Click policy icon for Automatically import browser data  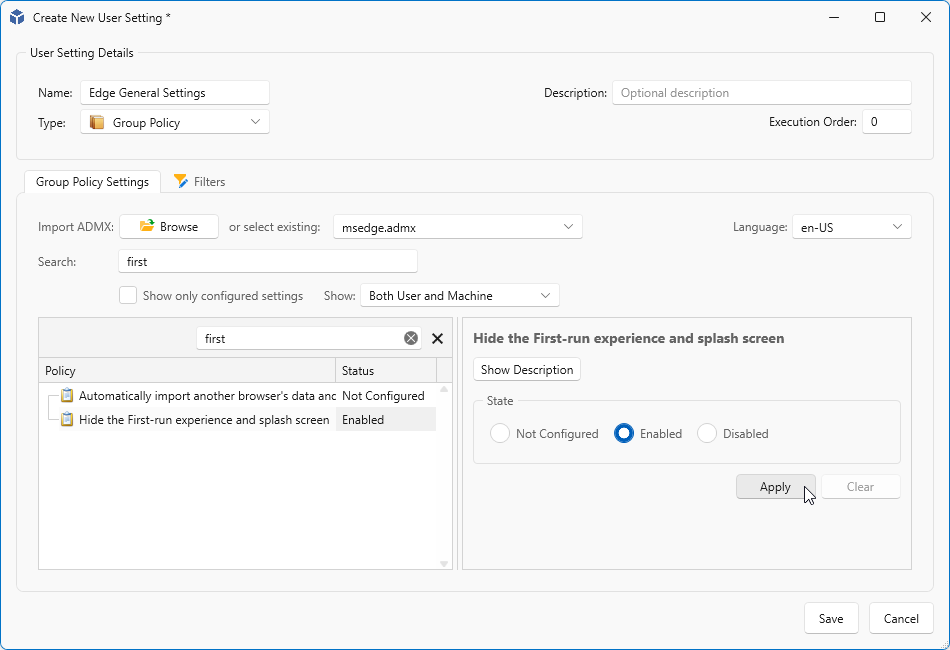[x=67, y=396]
